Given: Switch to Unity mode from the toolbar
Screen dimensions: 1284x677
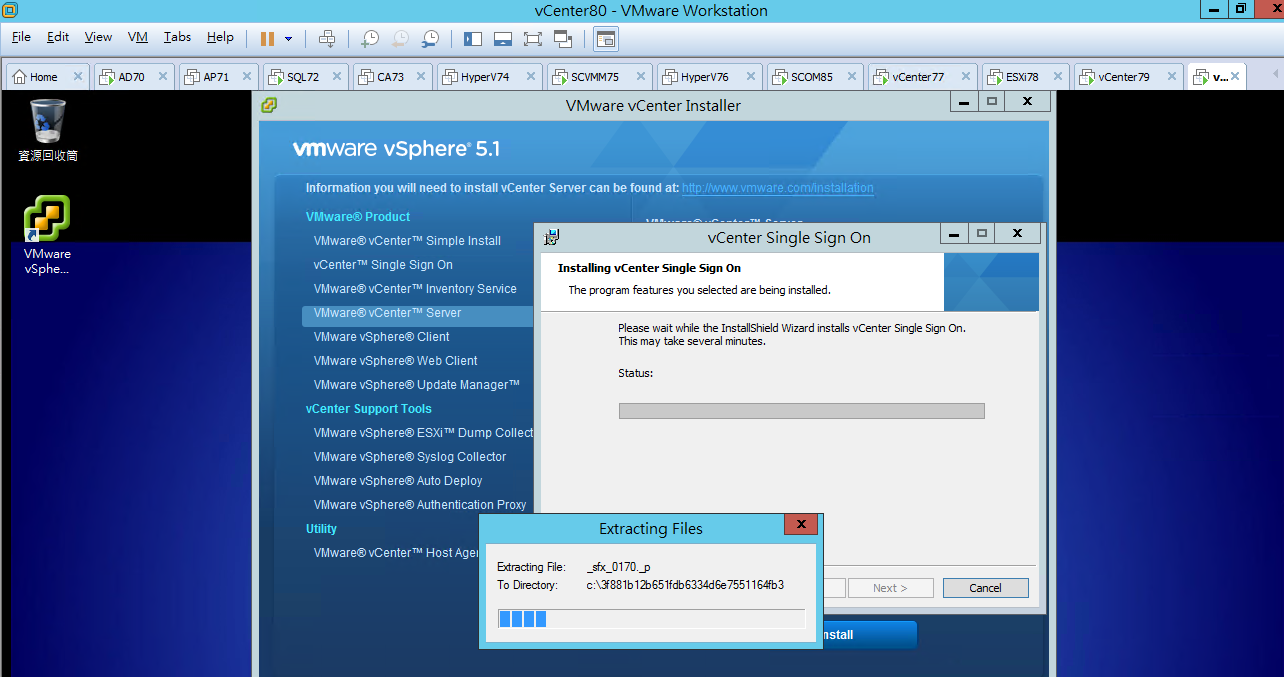Looking at the screenshot, I should (x=563, y=39).
